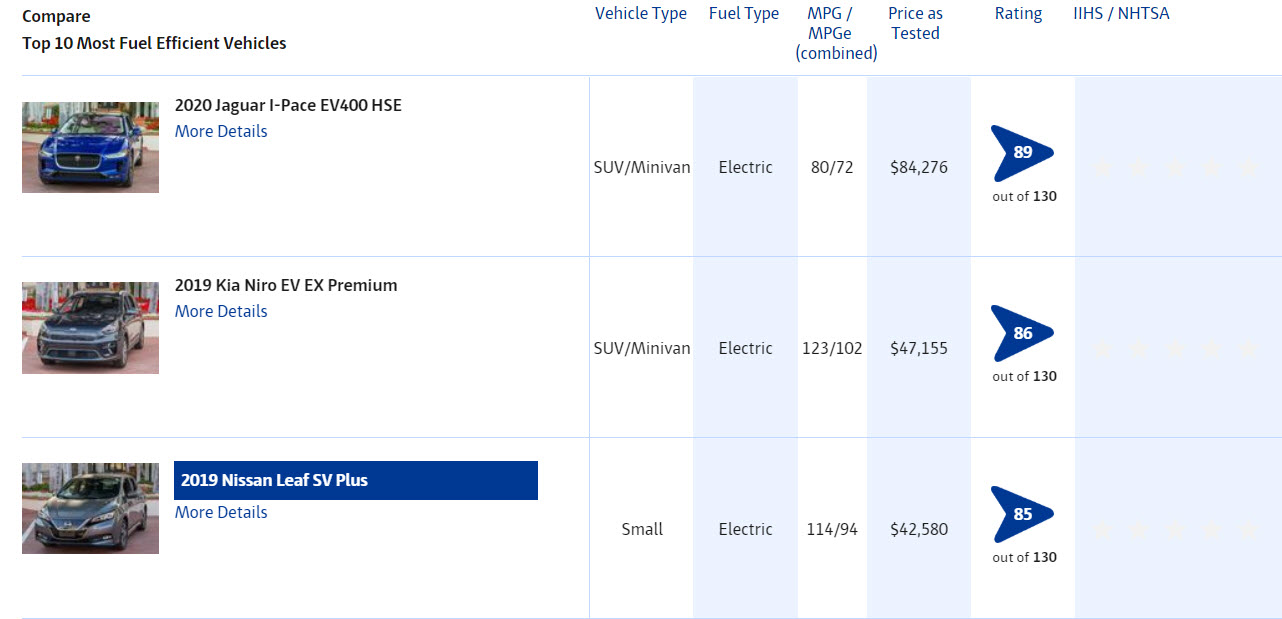1282x619 pixels.
Task: Open More Details for the Jaguar I-Pace
Action: coord(221,131)
